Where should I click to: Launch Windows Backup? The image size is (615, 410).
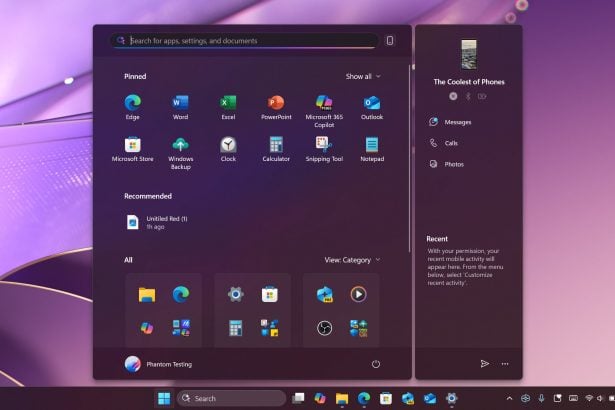pyautogui.click(x=180, y=153)
